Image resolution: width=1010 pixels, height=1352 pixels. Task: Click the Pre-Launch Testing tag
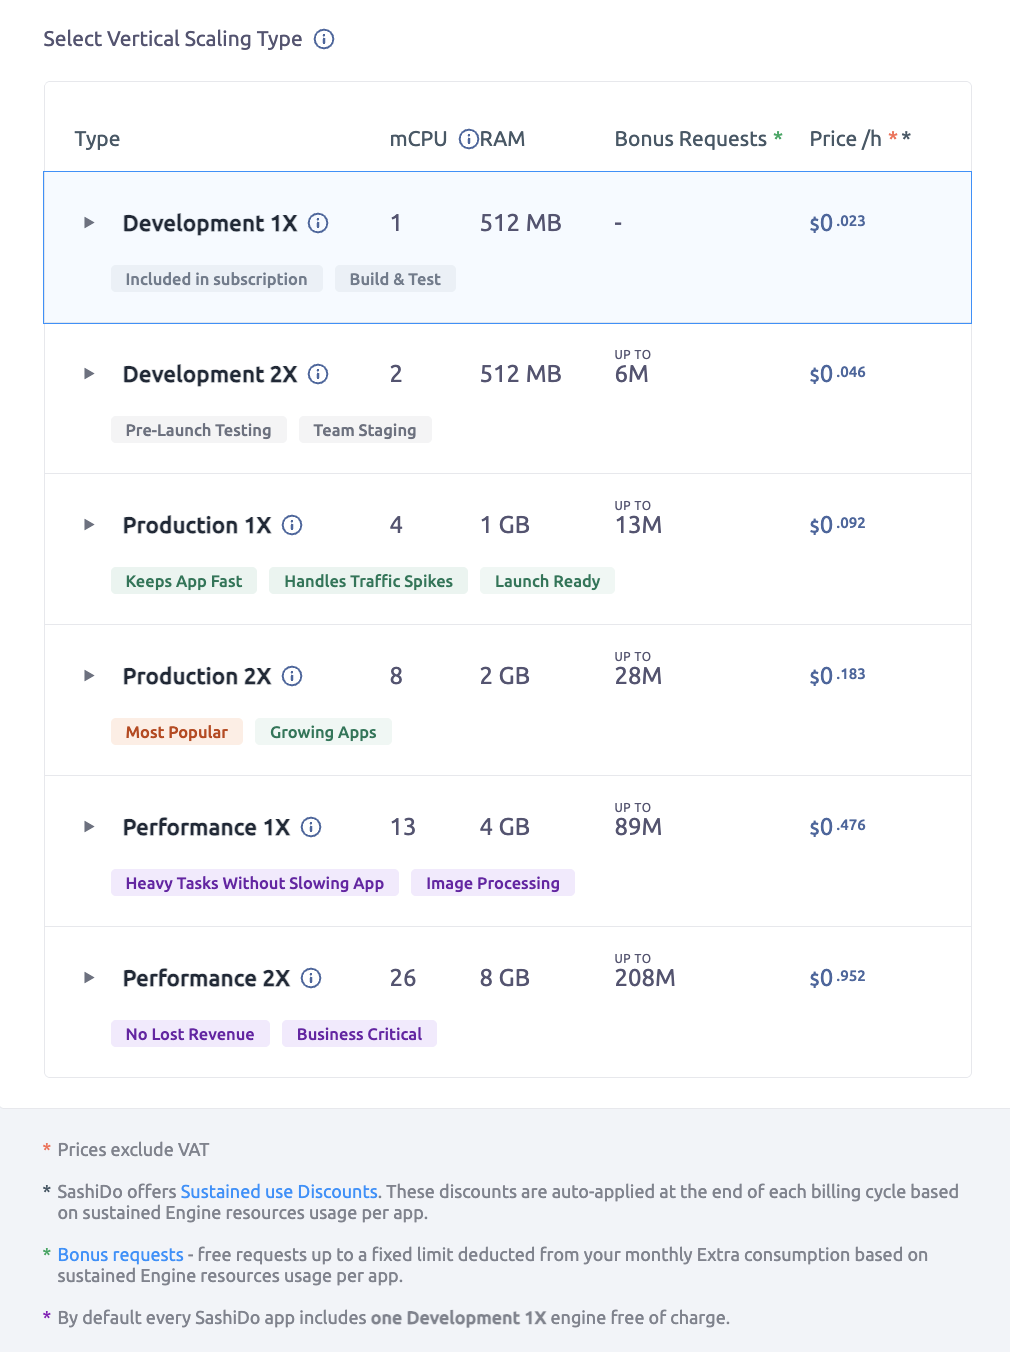click(x=198, y=430)
